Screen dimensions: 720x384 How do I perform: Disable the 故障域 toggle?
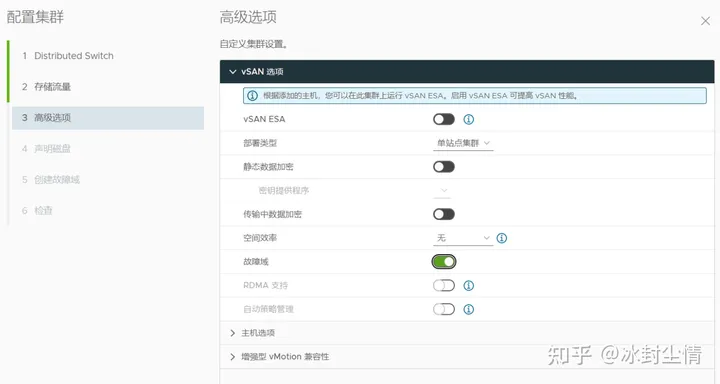click(x=444, y=262)
